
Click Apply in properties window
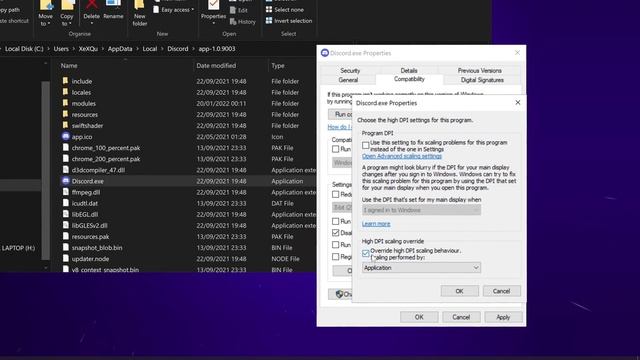503,317
